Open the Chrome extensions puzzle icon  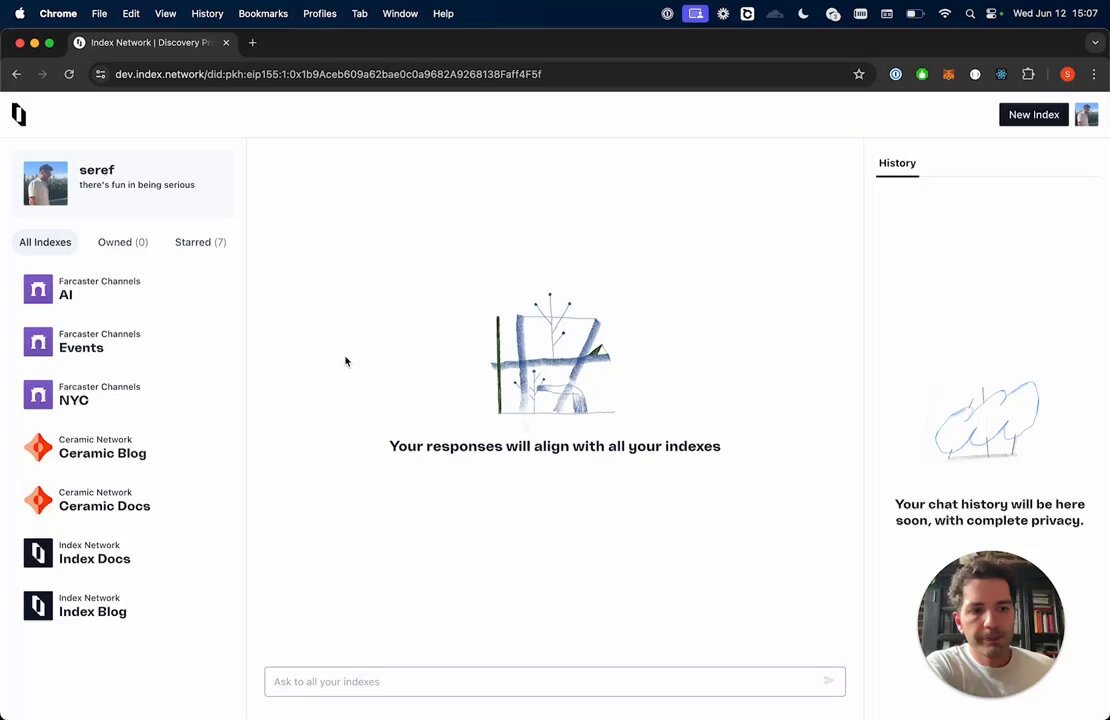tap(1028, 74)
